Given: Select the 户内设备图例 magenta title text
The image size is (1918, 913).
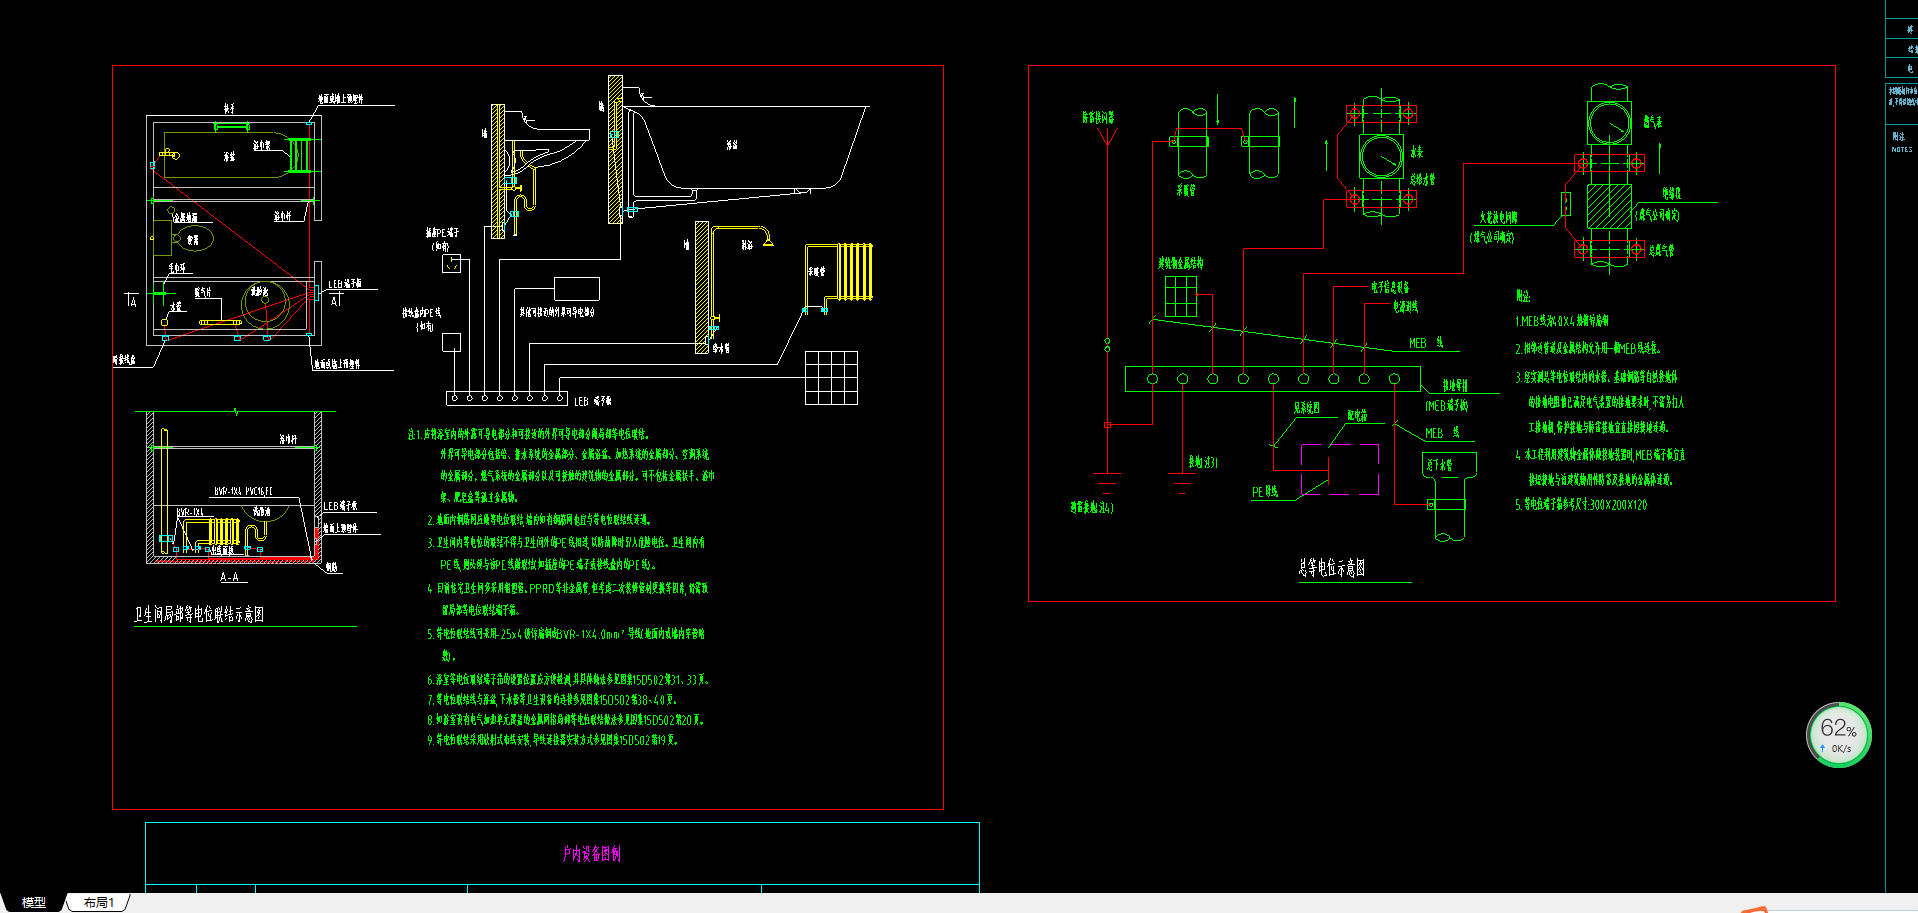Looking at the screenshot, I should tap(591, 853).
